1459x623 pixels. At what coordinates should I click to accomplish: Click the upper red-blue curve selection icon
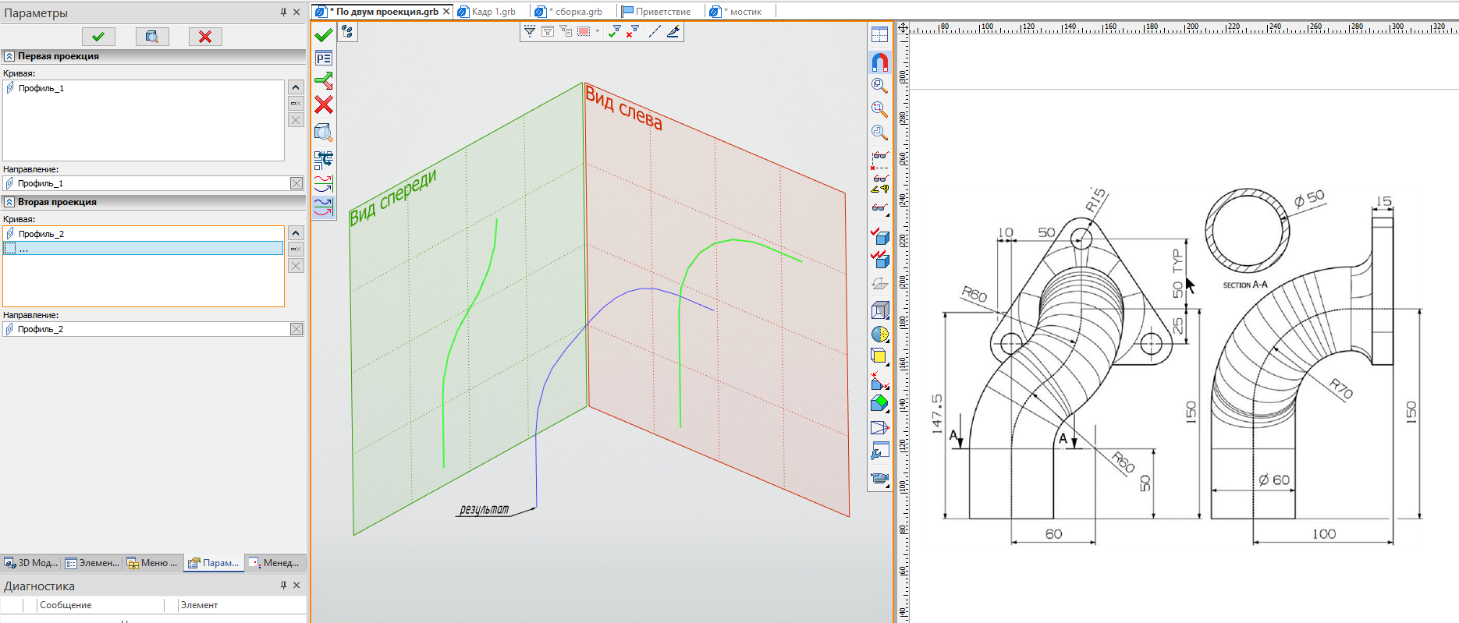(x=323, y=183)
